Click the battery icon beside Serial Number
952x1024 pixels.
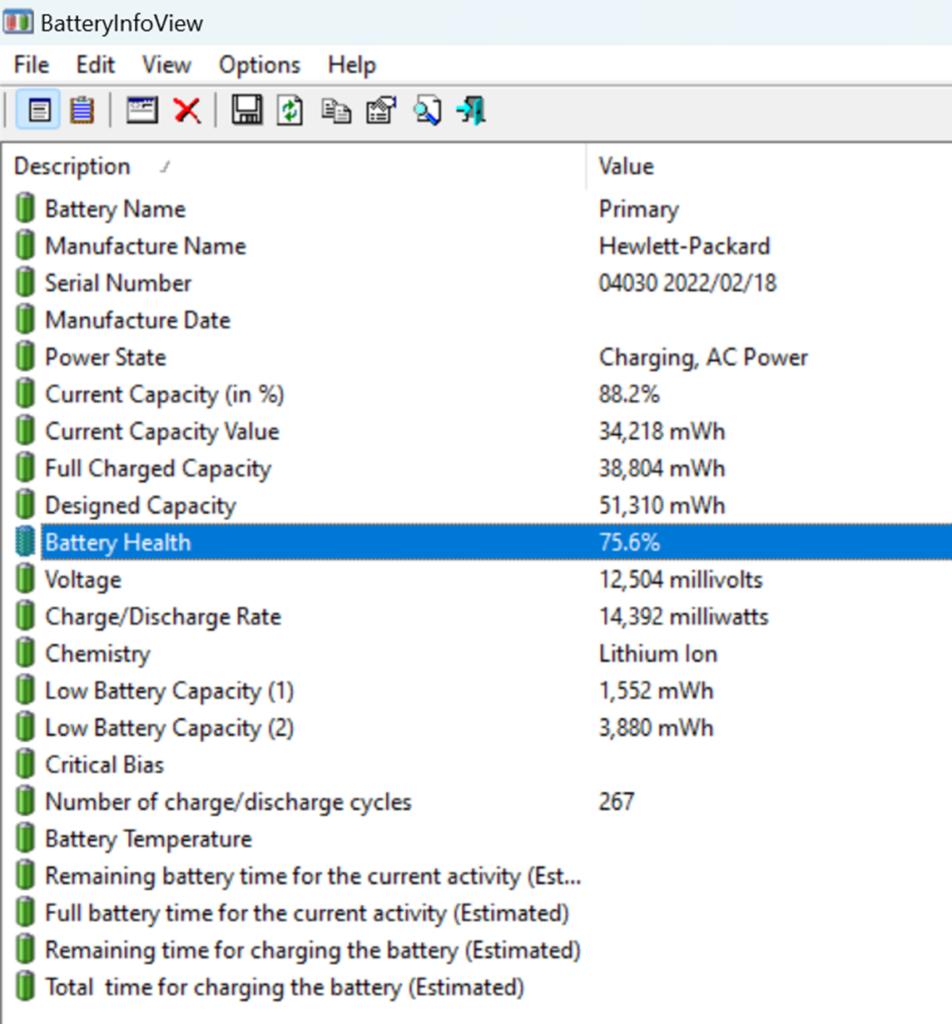pos(25,283)
